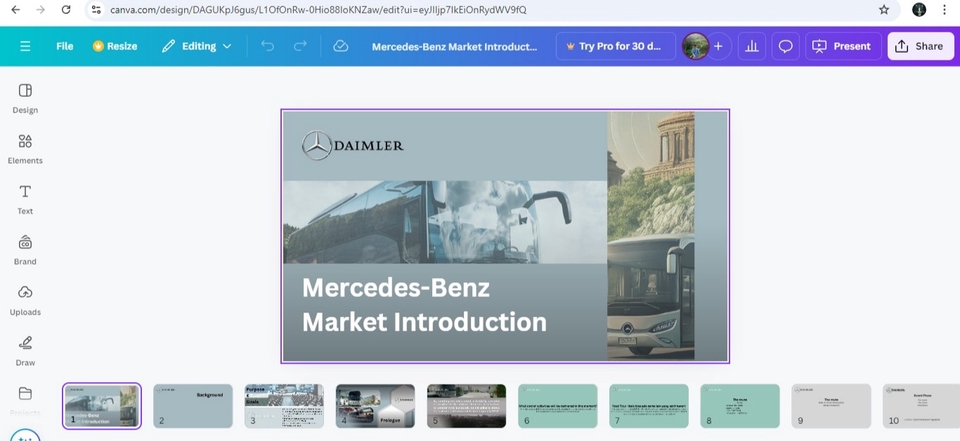The height and width of the screenshot is (441, 960).
Task: Select the Mercedes-Benz Market Introduction heading text
Action: [x=424, y=304]
